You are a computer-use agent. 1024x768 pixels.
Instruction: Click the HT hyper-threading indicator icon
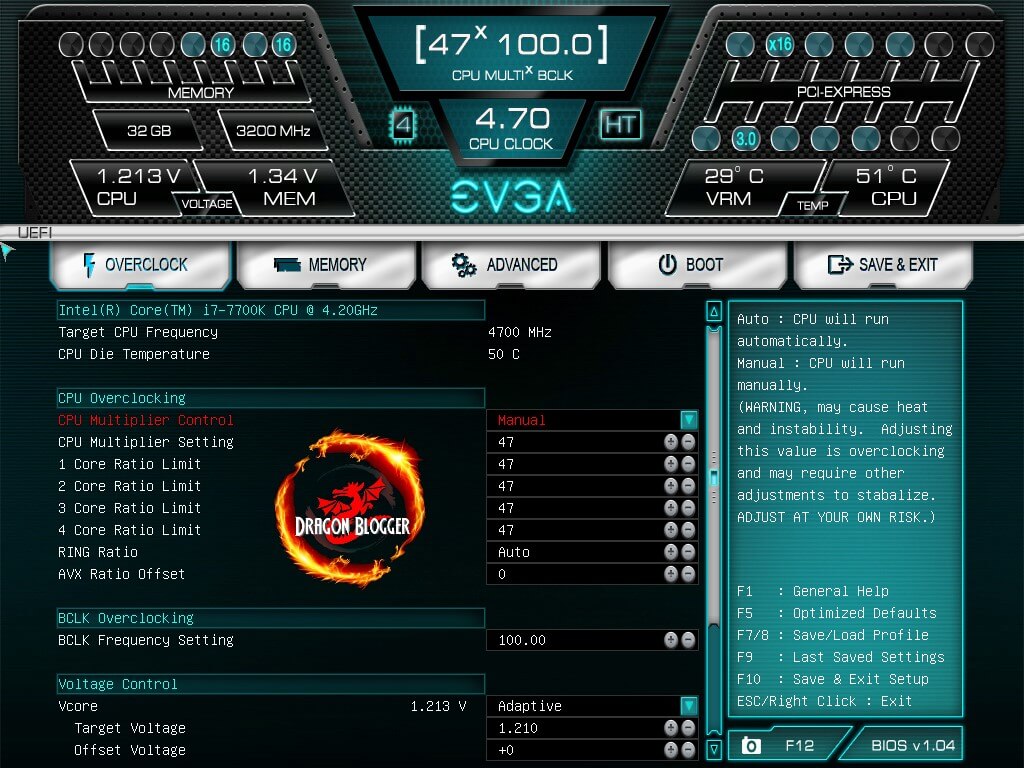click(620, 124)
